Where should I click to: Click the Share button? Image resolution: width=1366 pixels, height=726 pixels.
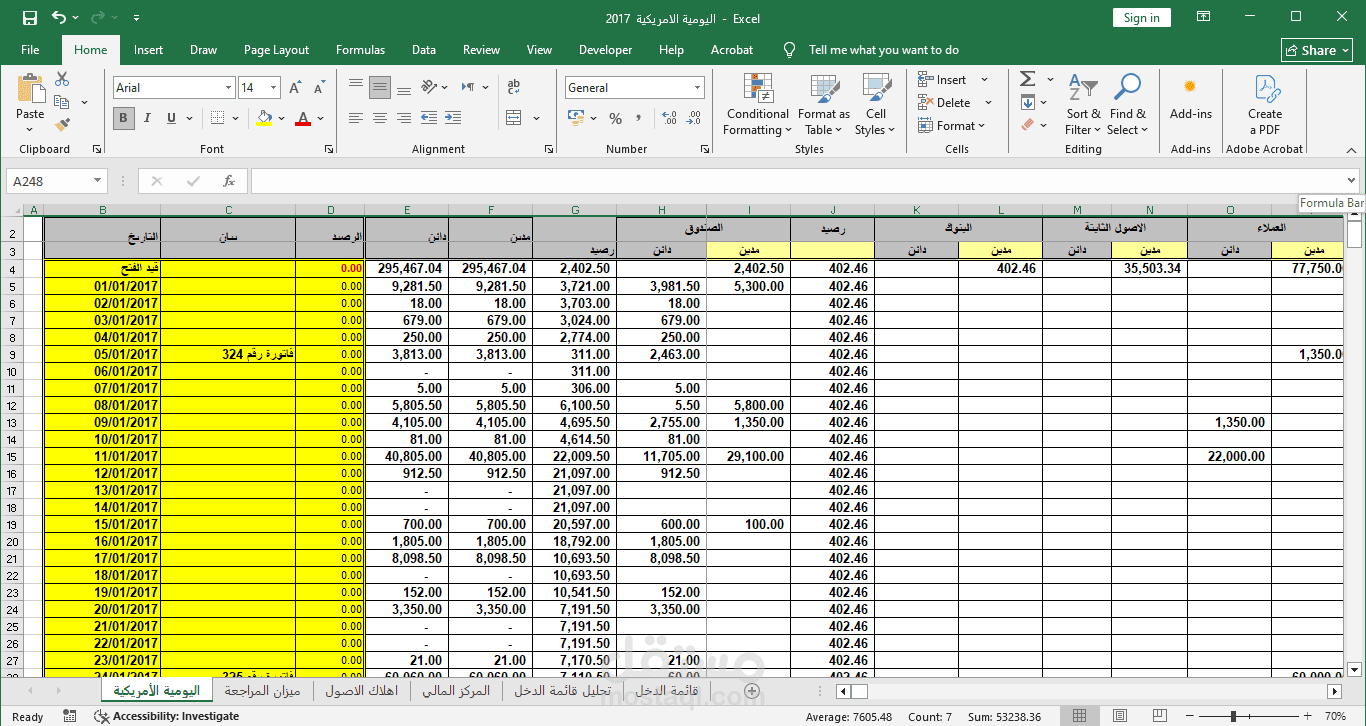[1316, 50]
